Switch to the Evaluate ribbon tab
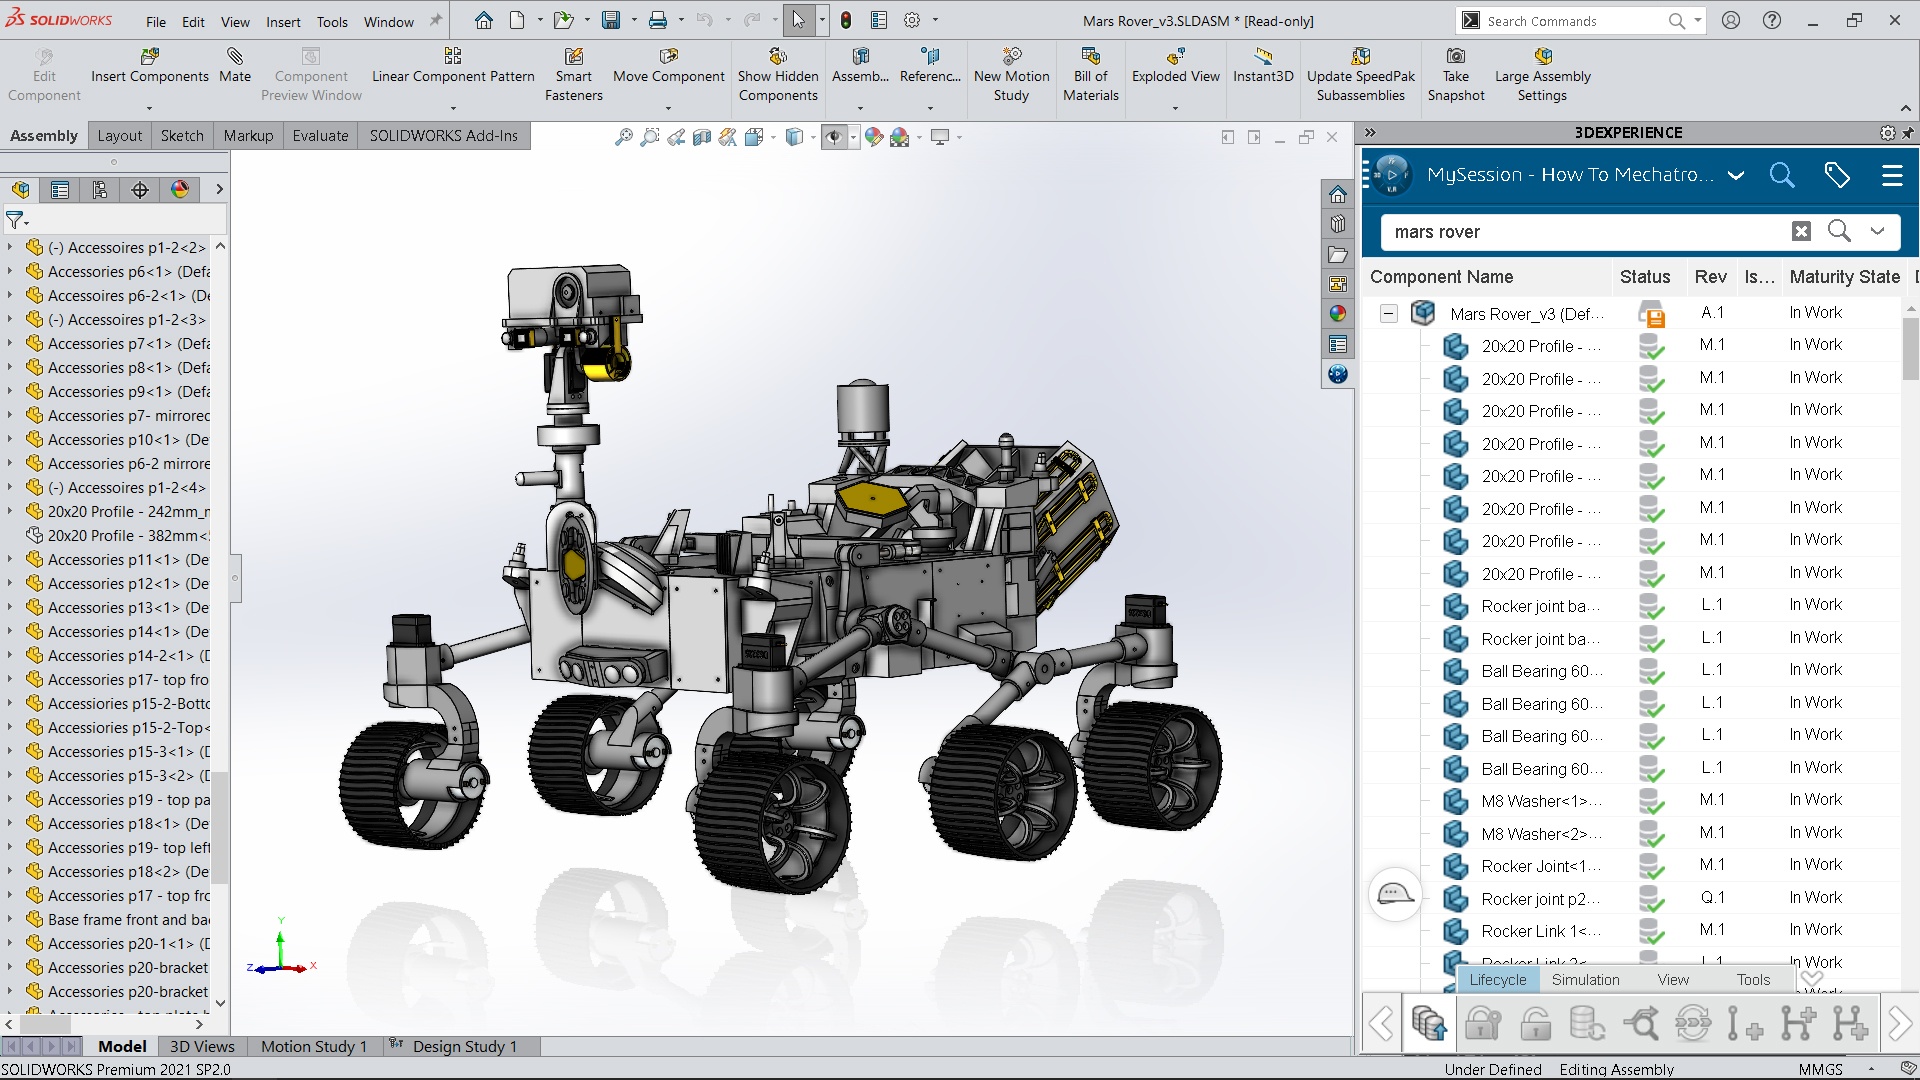Image resolution: width=1920 pixels, height=1080 pixels. (x=319, y=135)
